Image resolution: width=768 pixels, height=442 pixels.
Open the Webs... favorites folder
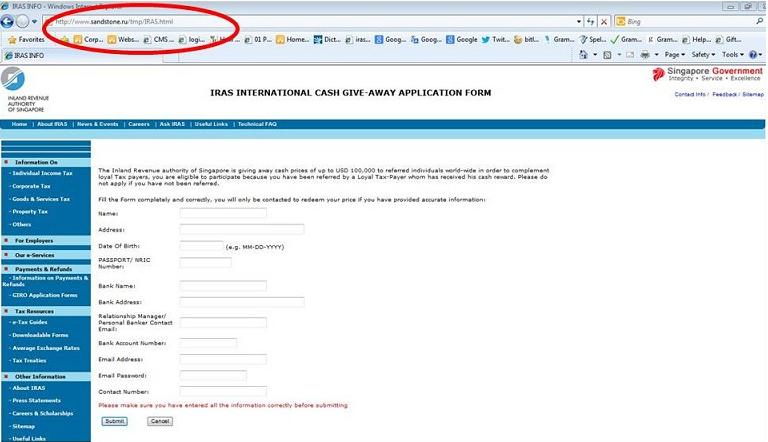coord(123,39)
